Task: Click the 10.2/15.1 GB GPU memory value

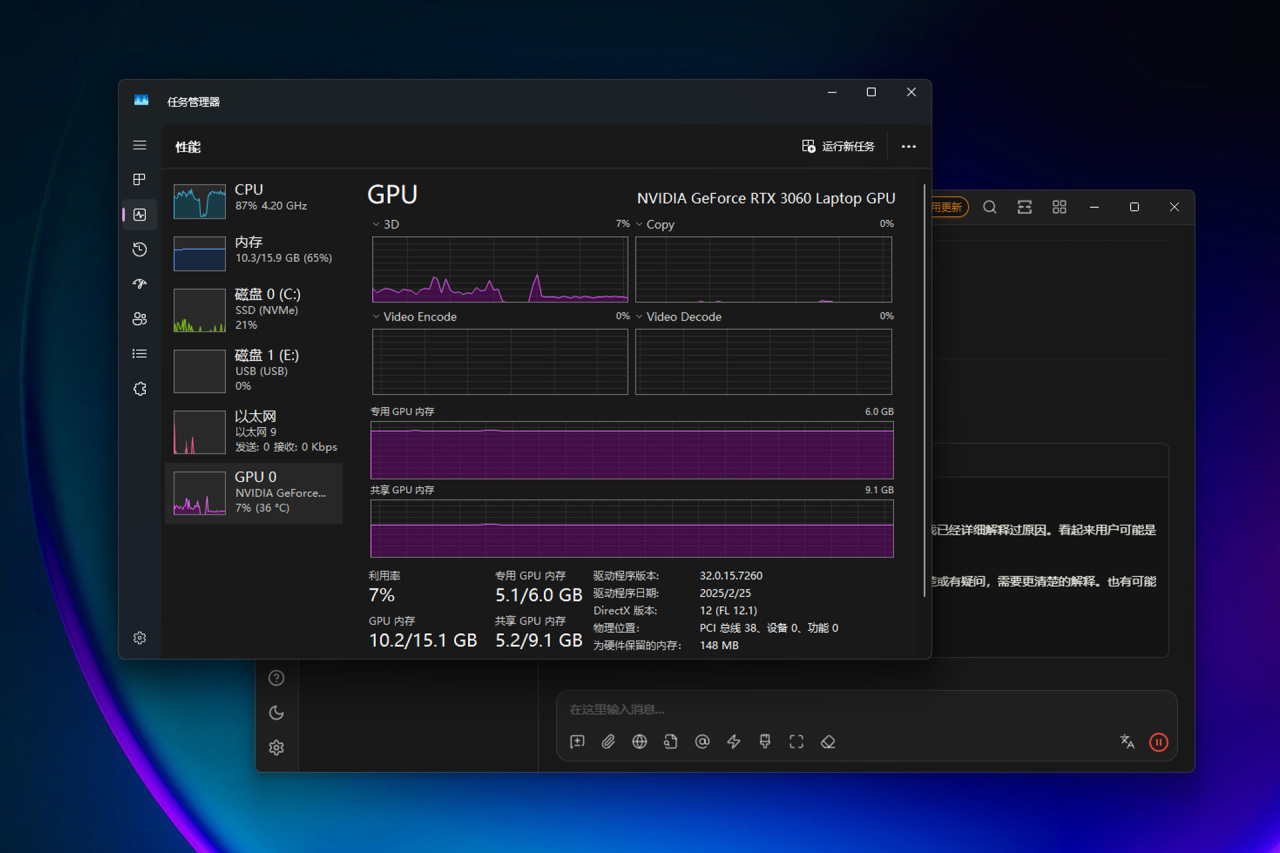Action: 423,640
